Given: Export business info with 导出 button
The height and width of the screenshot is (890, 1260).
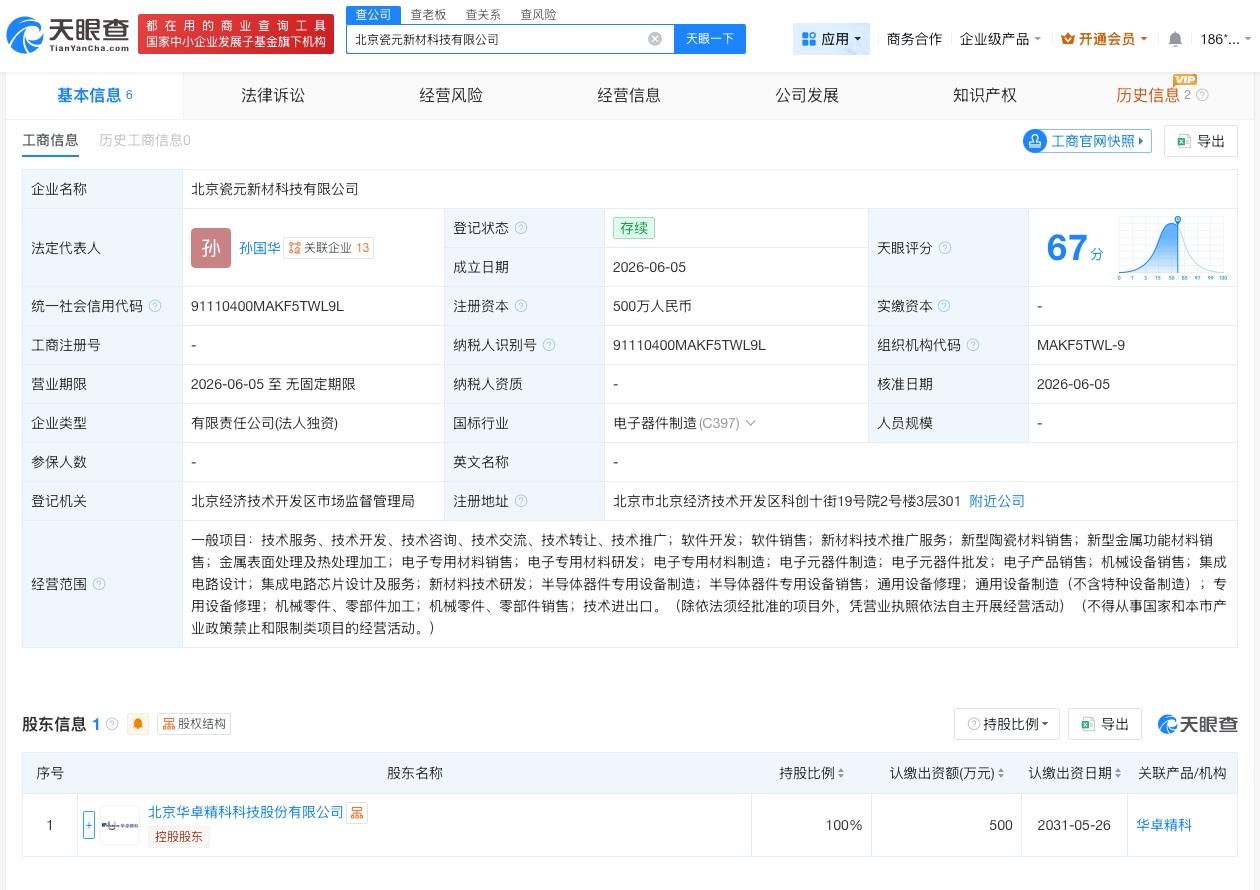Looking at the screenshot, I should [1201, 141].
